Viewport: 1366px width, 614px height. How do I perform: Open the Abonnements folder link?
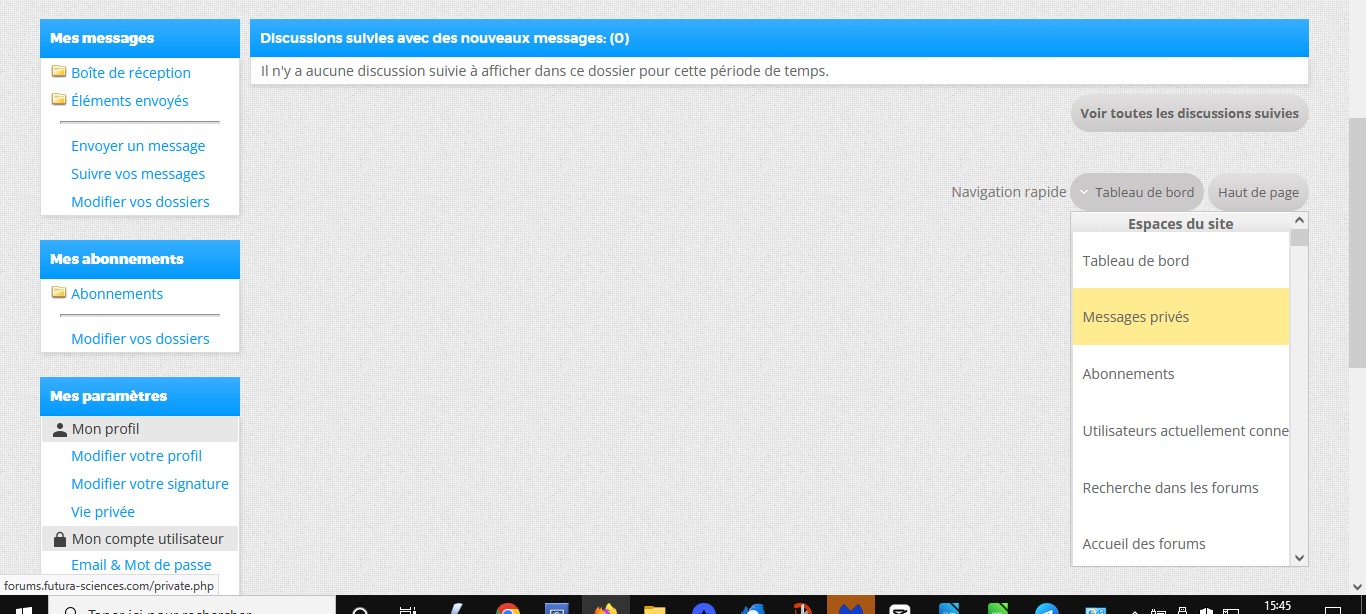point(117,293)
